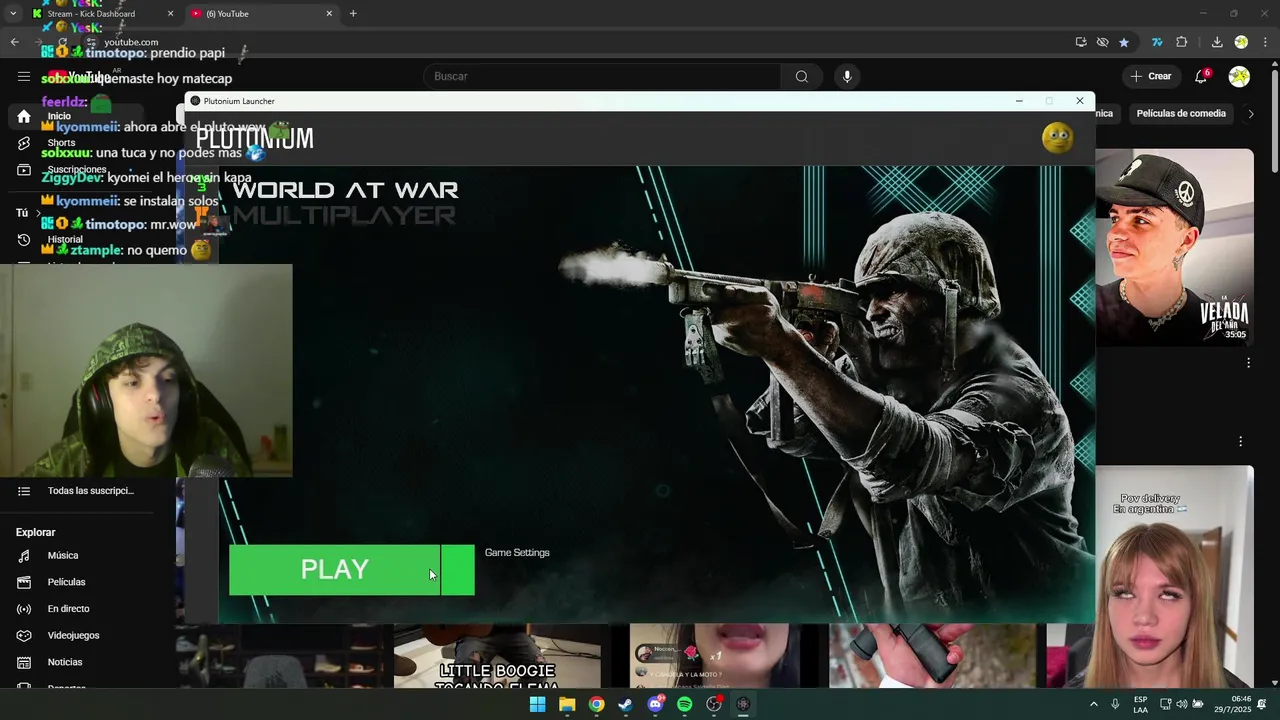The width and height of the screenshot is (1280, 720).
Task: Open the Pov delivery en Argentina short
Action: 1175,577
